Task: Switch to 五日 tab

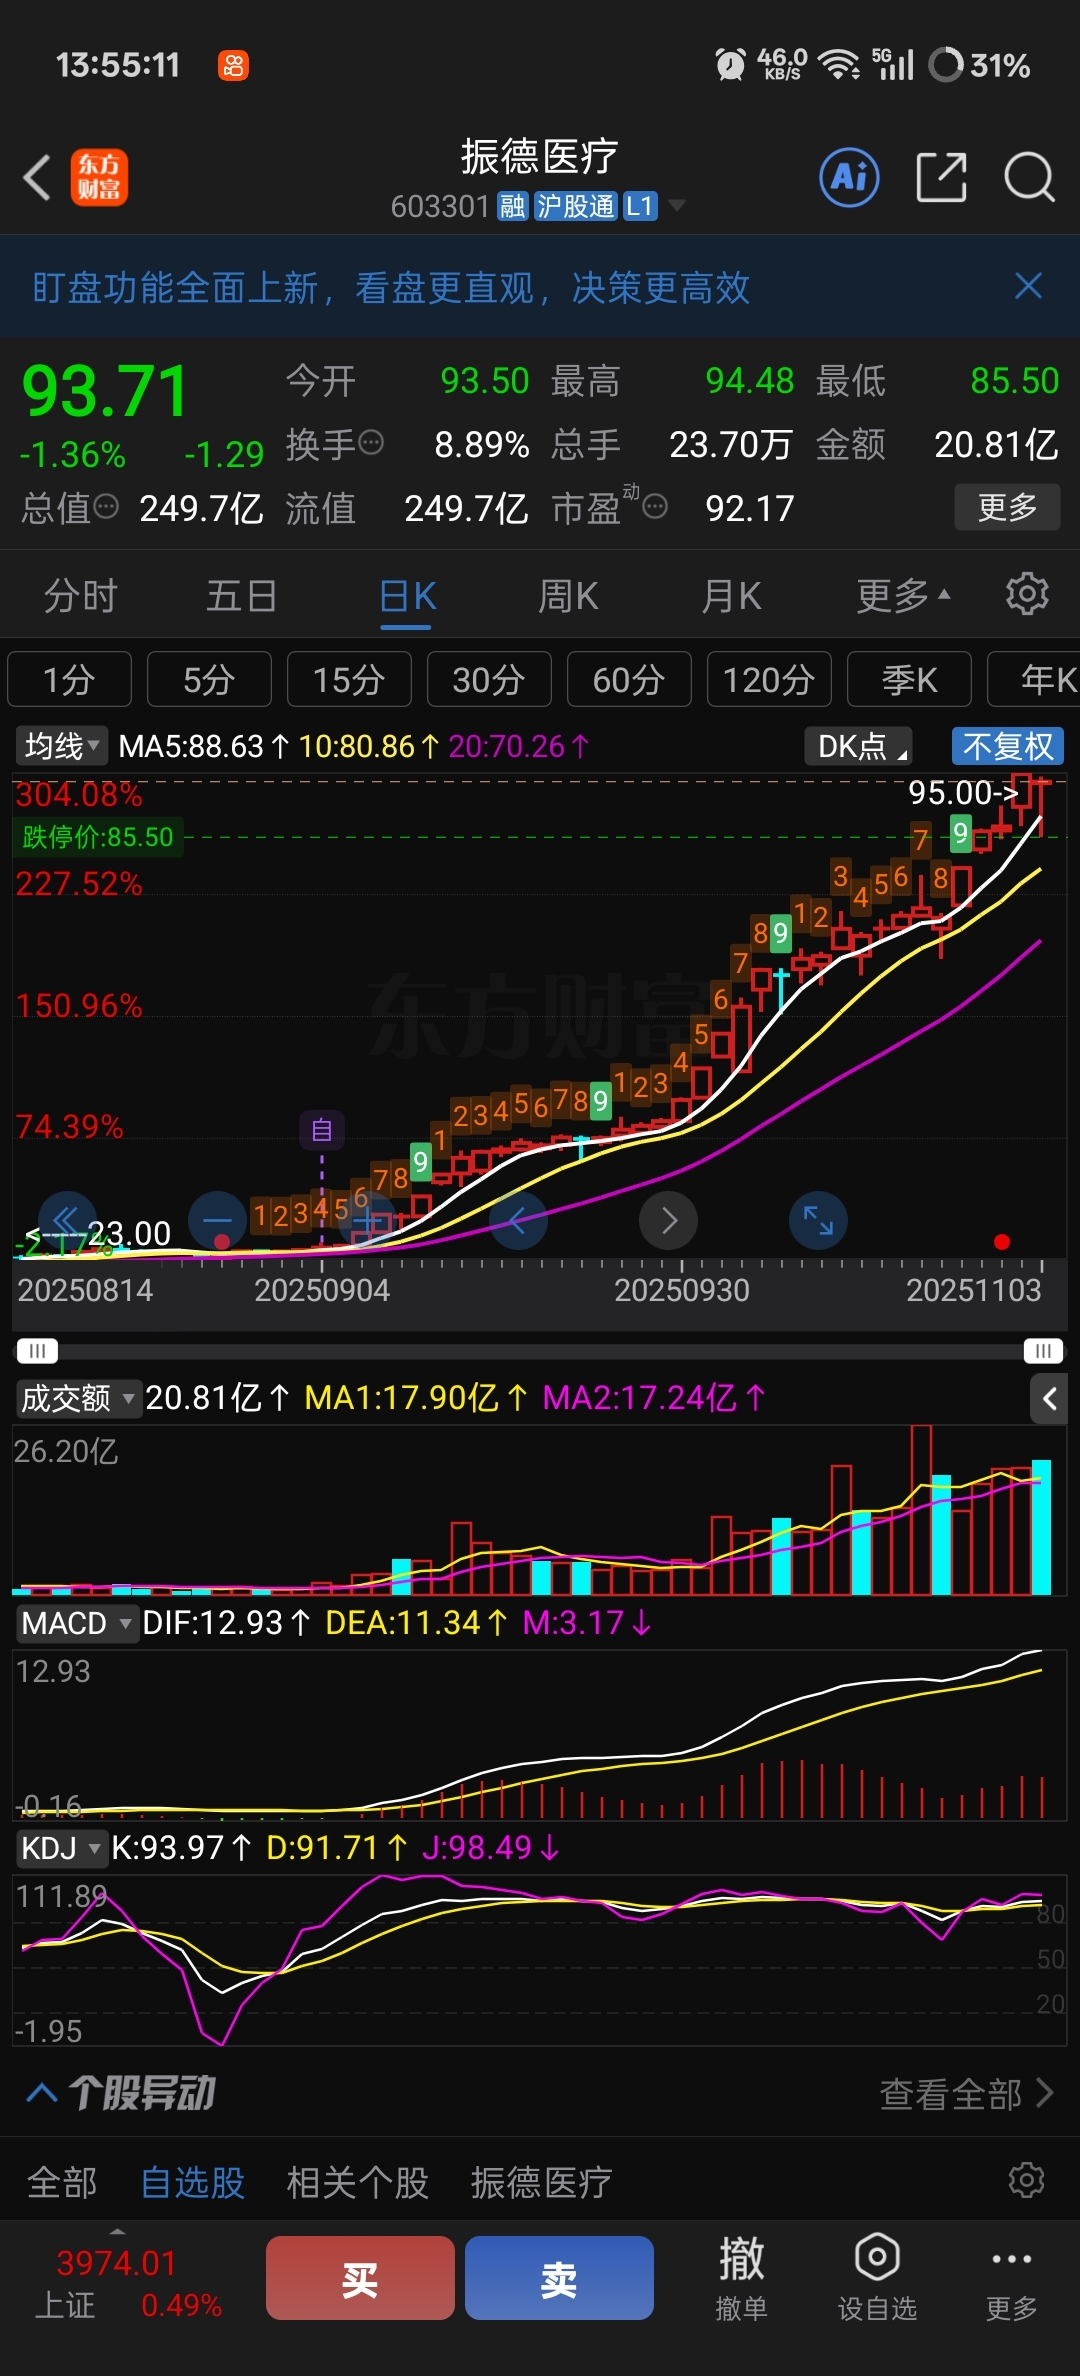Action: pos(241,596)
